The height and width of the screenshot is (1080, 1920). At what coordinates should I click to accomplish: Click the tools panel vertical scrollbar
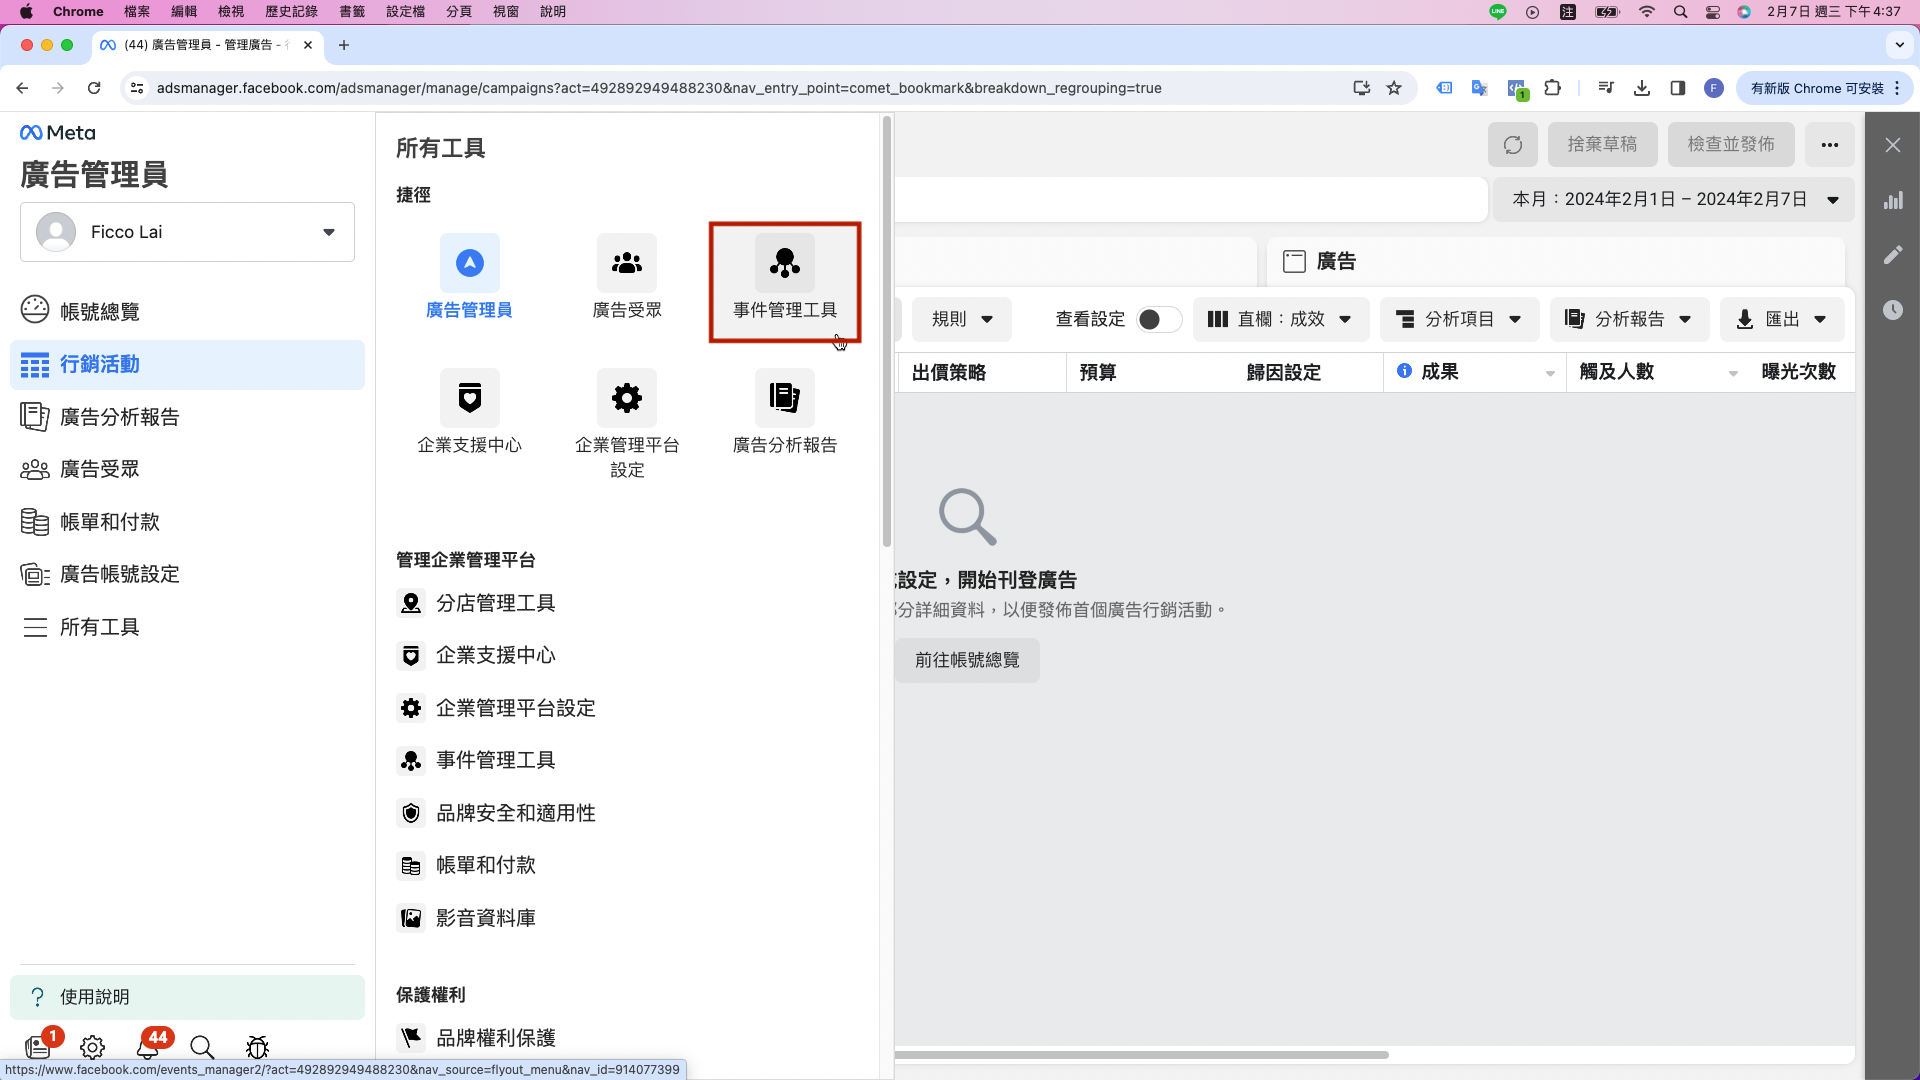tap(886, 331)
